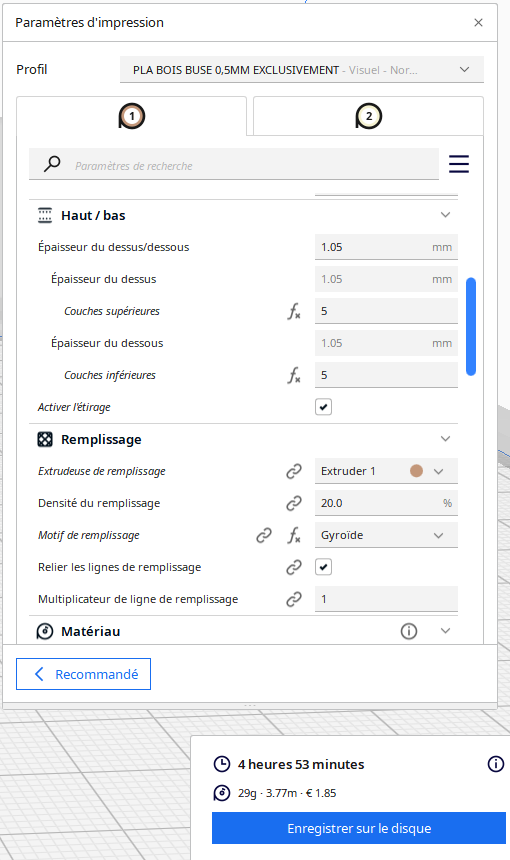
Task: Open the Motif de remplissage Gyroïde dropdown
Action: click(386, 535)
